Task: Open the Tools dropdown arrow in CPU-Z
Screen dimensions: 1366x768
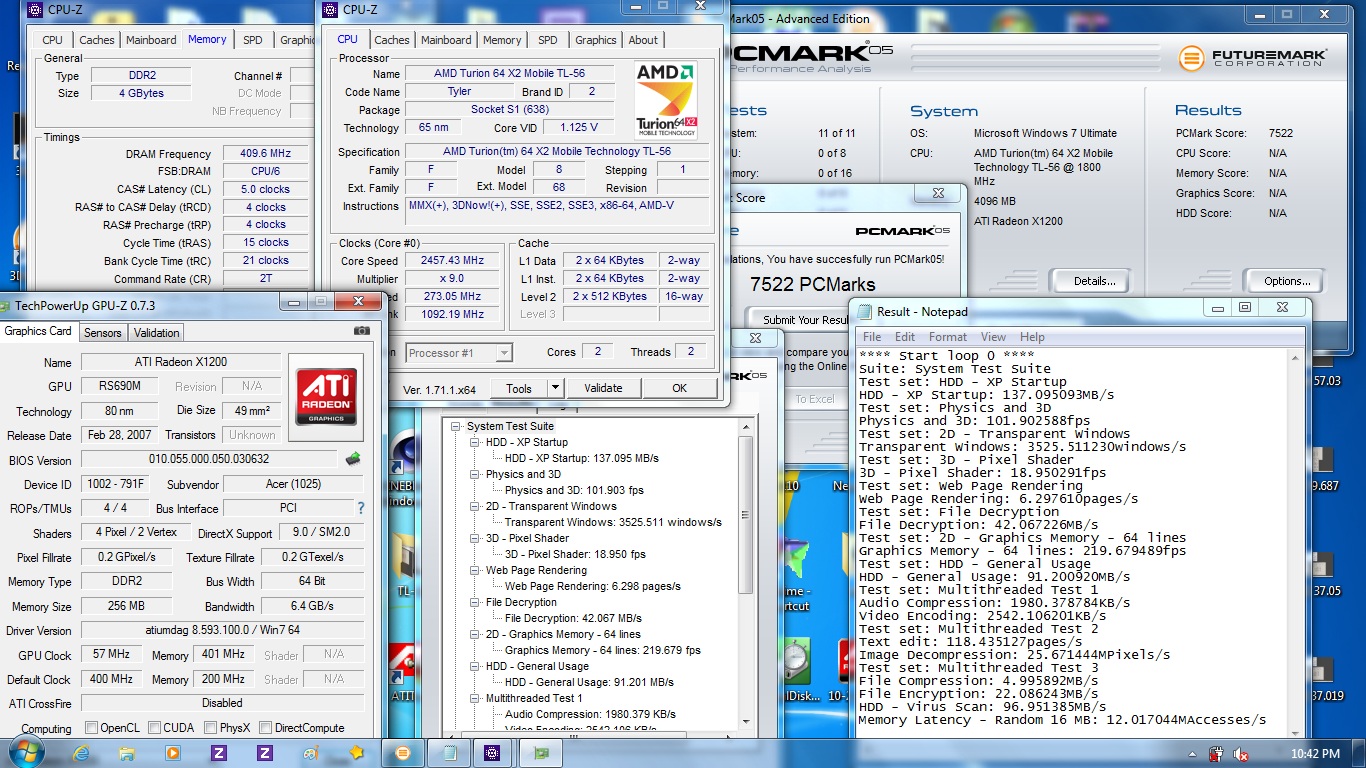Action: (x=557, y=388)
